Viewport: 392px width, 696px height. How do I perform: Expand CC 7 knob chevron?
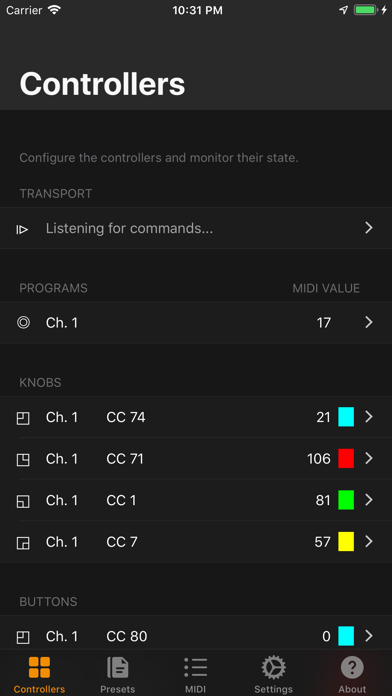click(x=368, y=542)
